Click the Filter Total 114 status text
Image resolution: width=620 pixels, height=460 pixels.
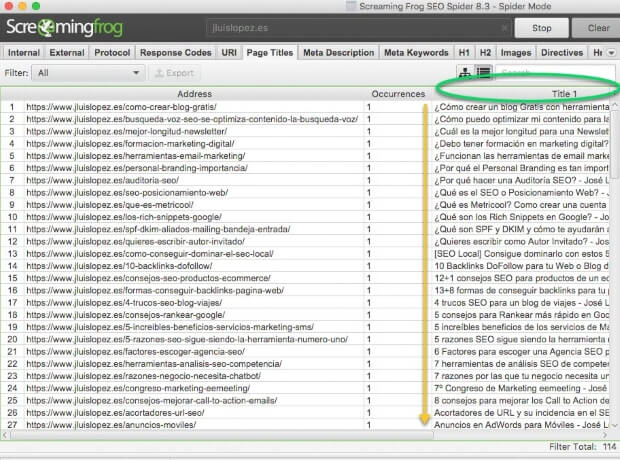point(582,447)
